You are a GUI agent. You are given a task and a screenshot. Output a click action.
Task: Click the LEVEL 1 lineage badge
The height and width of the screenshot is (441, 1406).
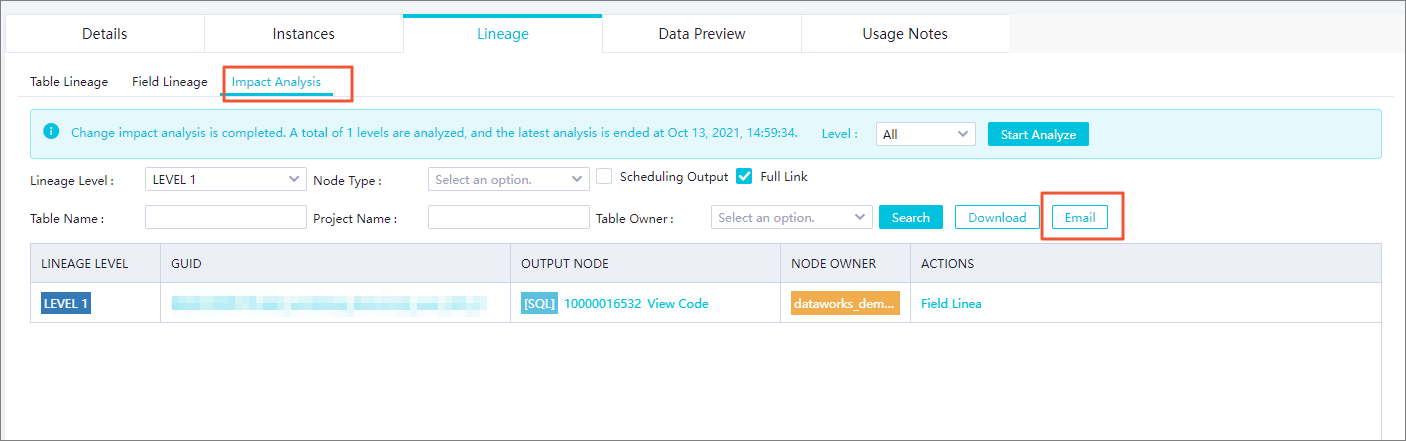(66, 304)
